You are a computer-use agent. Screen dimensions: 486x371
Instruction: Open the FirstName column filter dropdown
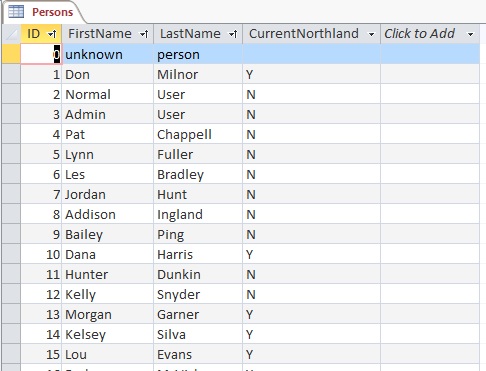pos(144,34)
